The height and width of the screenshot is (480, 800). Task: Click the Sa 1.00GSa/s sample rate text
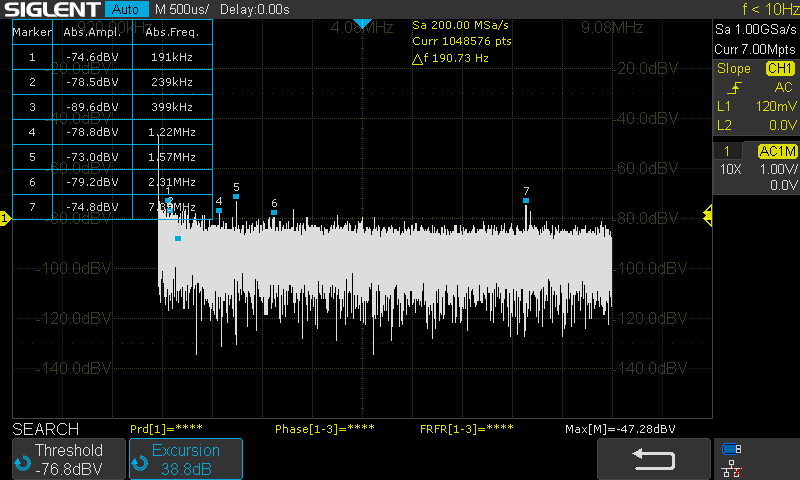[755, 30]
